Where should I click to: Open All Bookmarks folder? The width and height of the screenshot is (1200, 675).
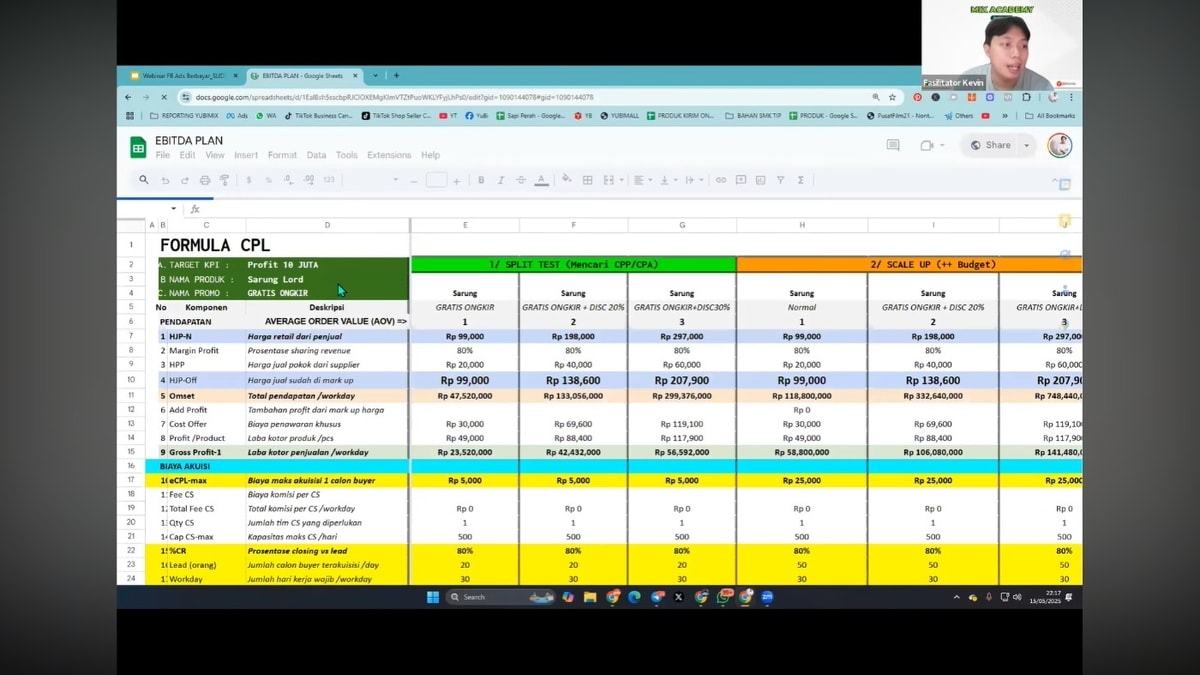(x=1050, y=116)
